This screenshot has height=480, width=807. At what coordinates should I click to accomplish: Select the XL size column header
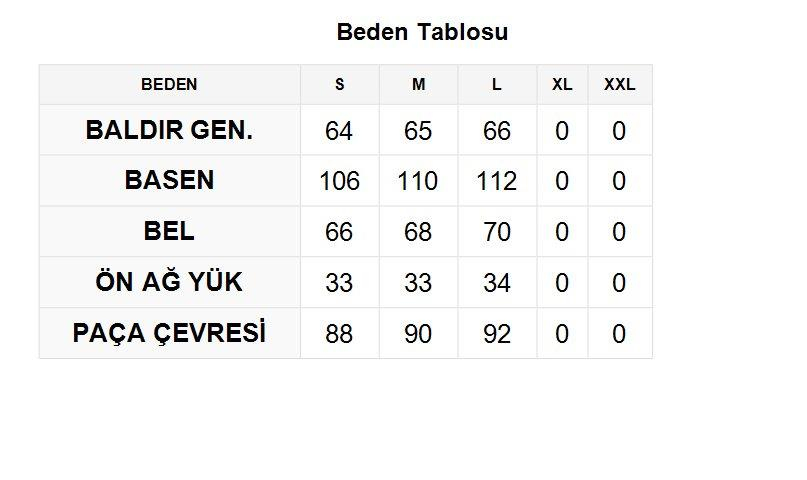(562, 85)
